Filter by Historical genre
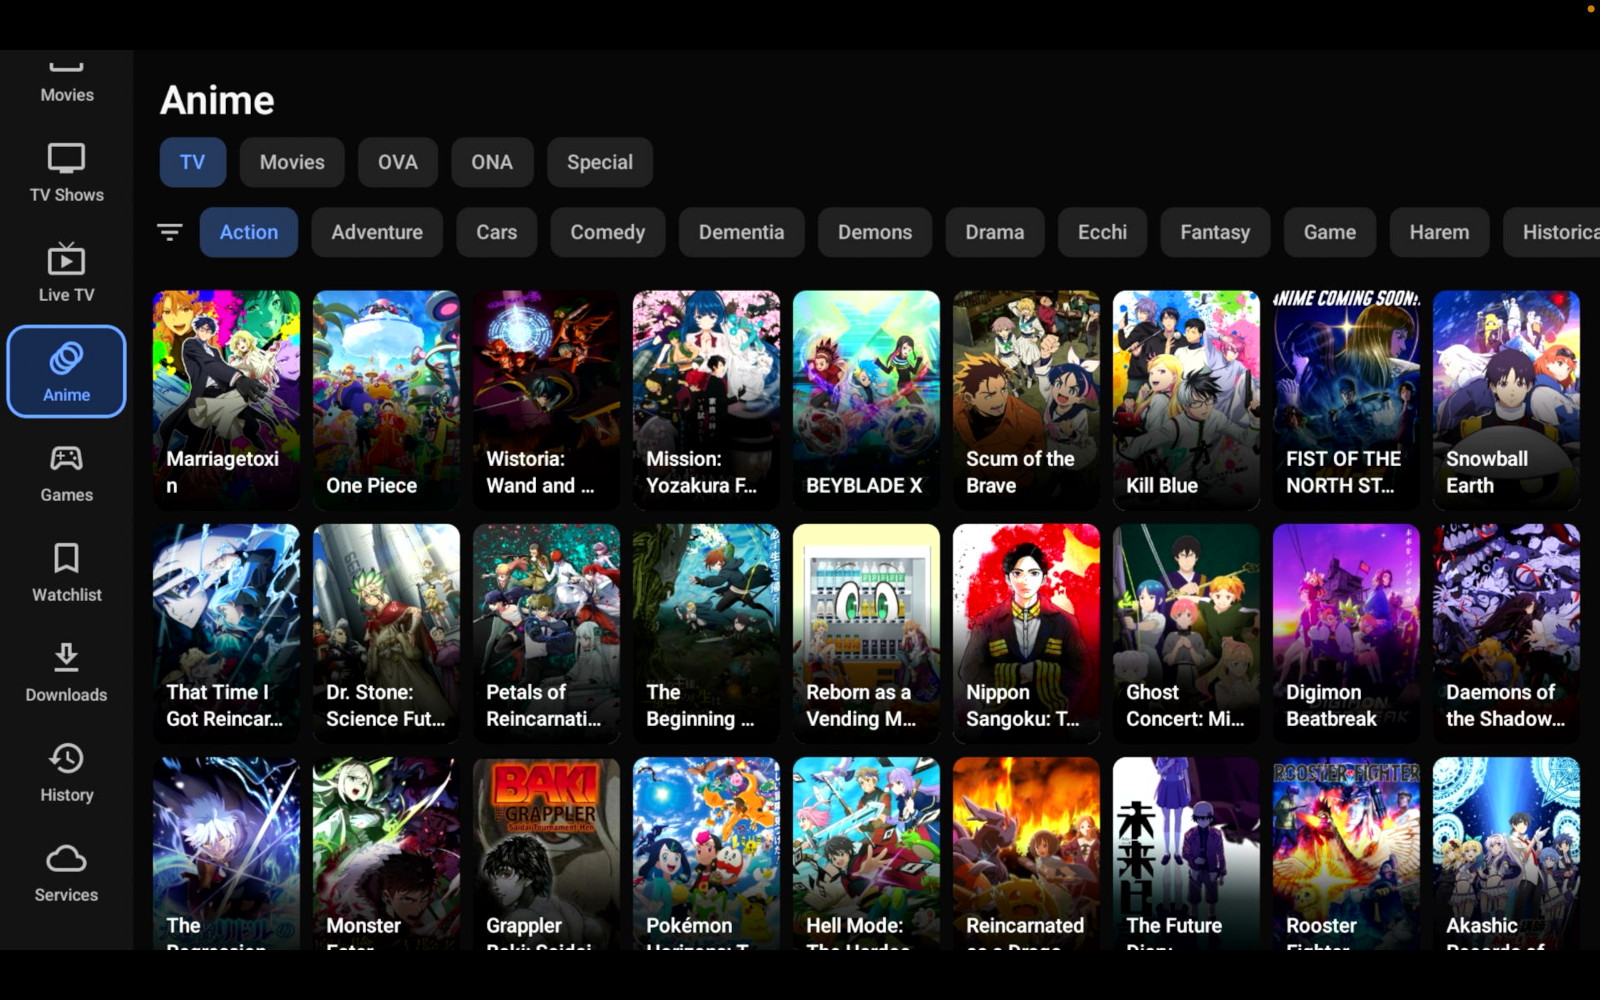Screen dimensions: 1600x1000 click(1552, 232)
